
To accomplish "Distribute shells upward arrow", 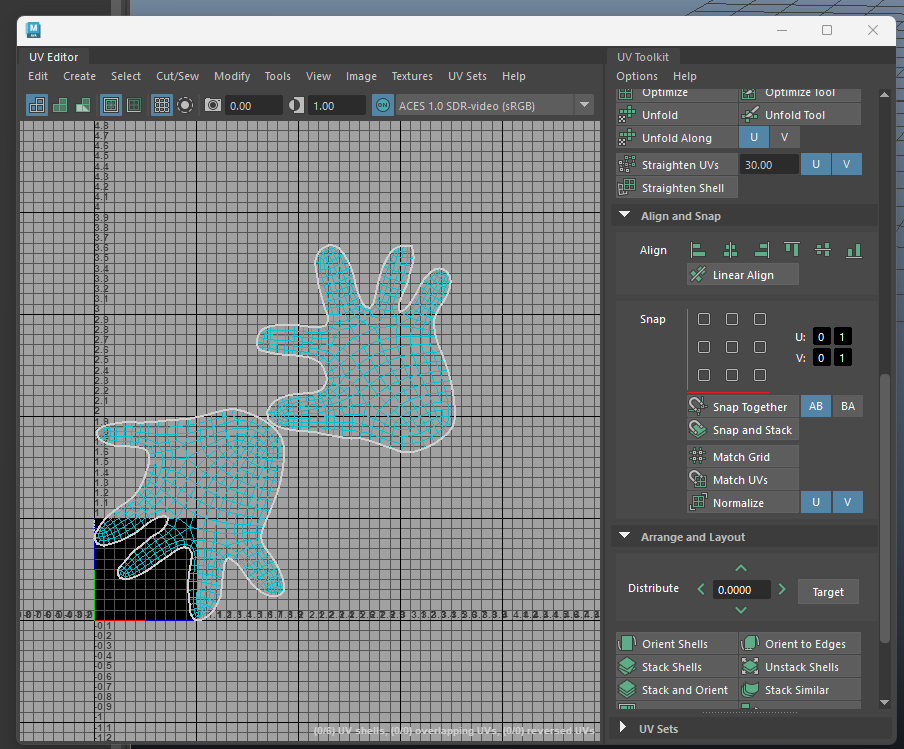I will 741,569.
